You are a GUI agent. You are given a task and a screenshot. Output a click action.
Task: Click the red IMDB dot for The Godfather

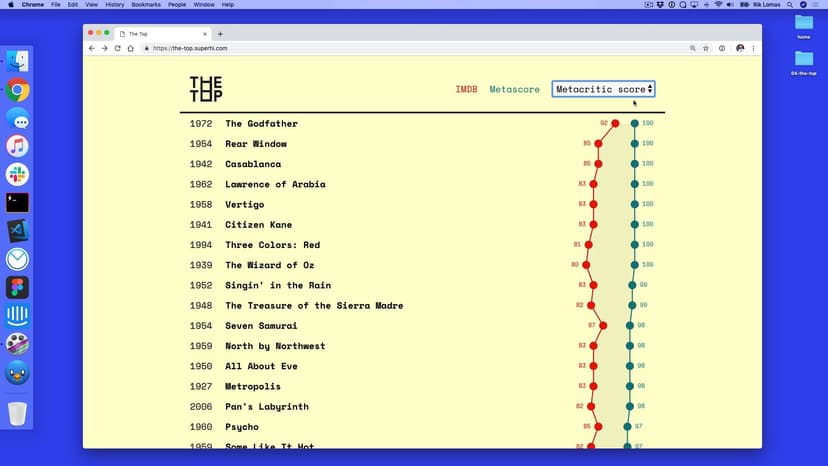(x=615, y=123)
